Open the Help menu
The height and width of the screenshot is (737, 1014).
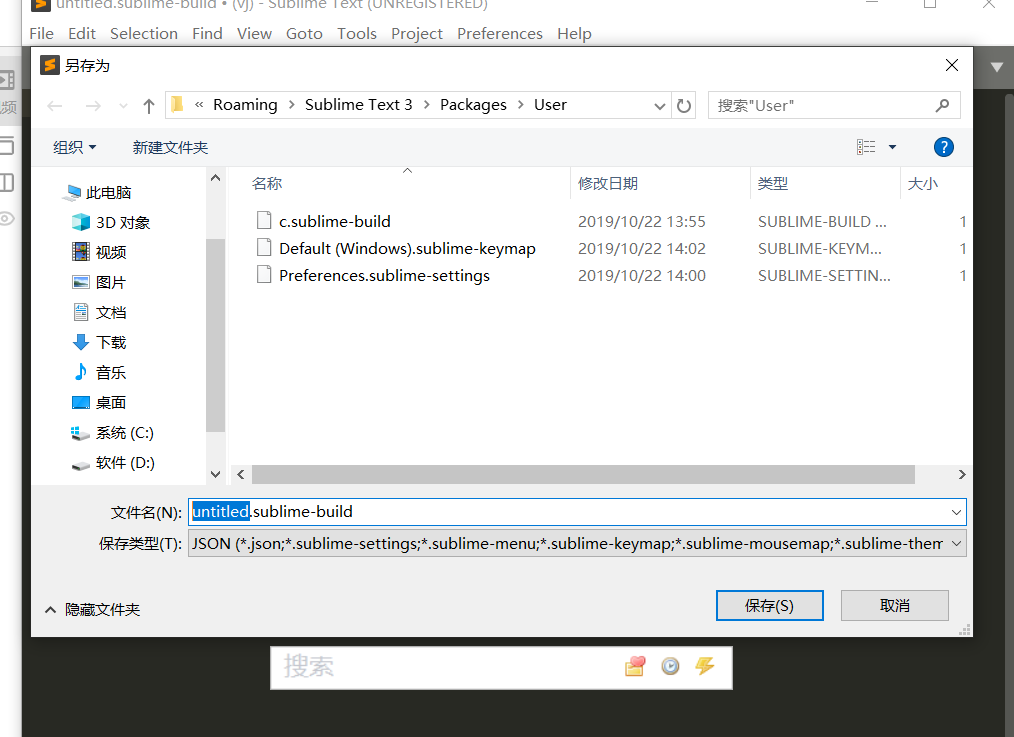click(x=574, y=34)
